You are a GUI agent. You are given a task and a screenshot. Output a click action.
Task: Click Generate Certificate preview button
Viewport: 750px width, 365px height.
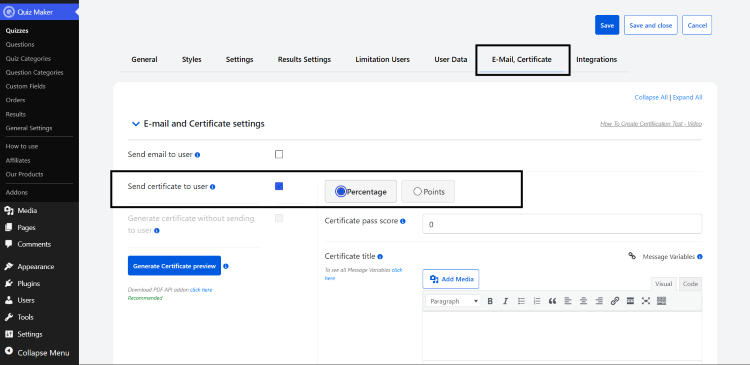coord(174,266)
